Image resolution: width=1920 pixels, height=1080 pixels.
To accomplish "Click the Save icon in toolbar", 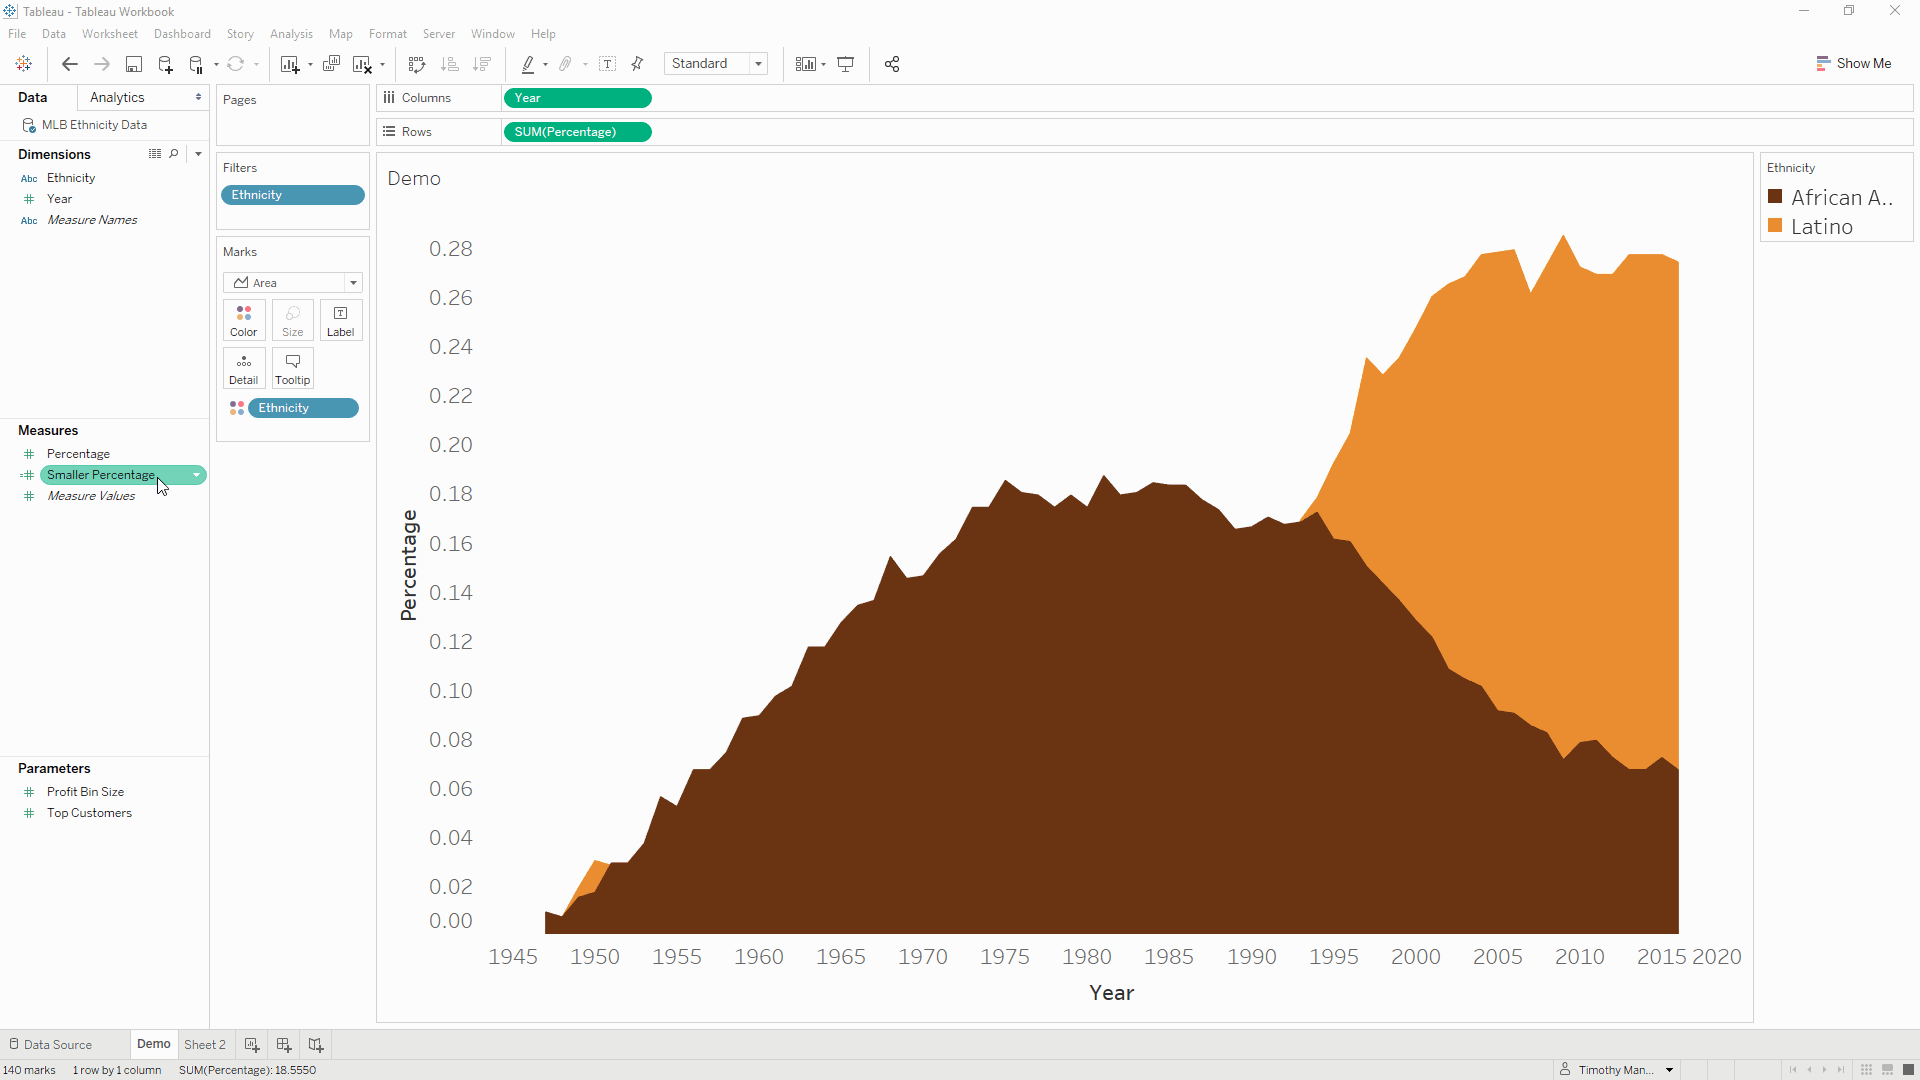I will (133, 64).
